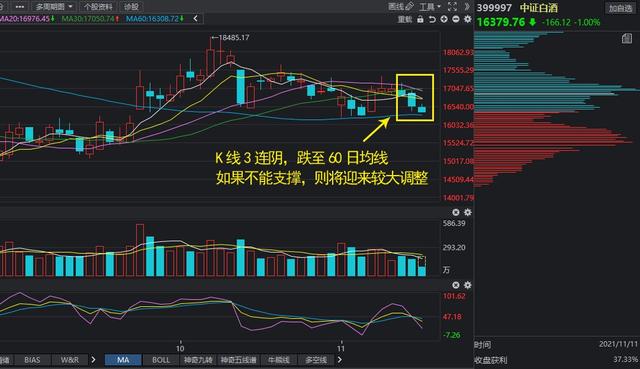Click the 重载 reload button

click(404, 19)
